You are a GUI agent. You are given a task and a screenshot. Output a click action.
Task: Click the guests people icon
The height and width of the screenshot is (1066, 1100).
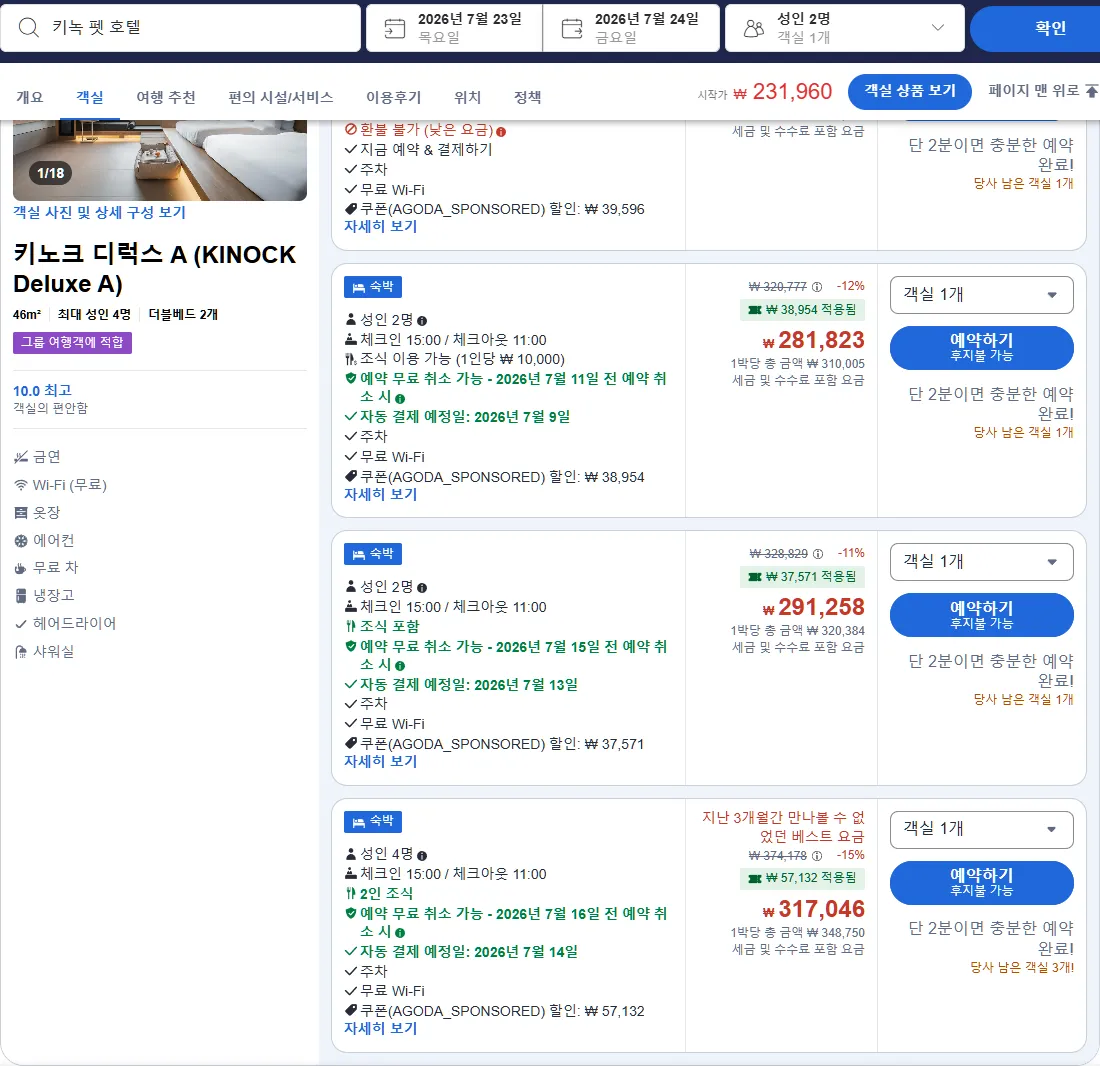[x=753, y=28]
